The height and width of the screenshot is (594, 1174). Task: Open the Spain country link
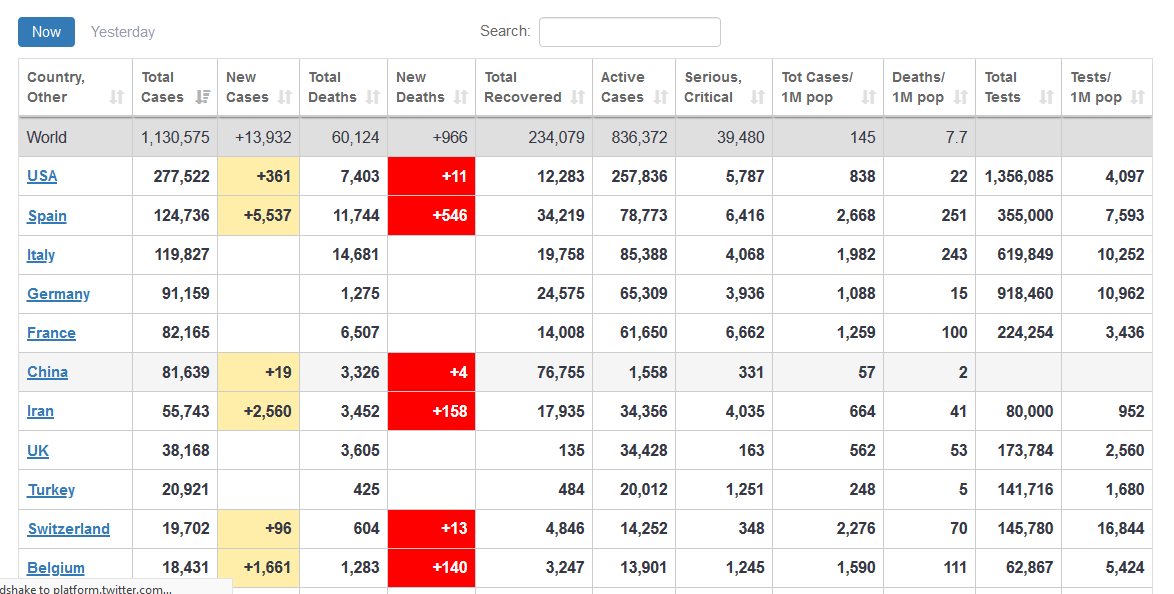[x=47, y=216]
